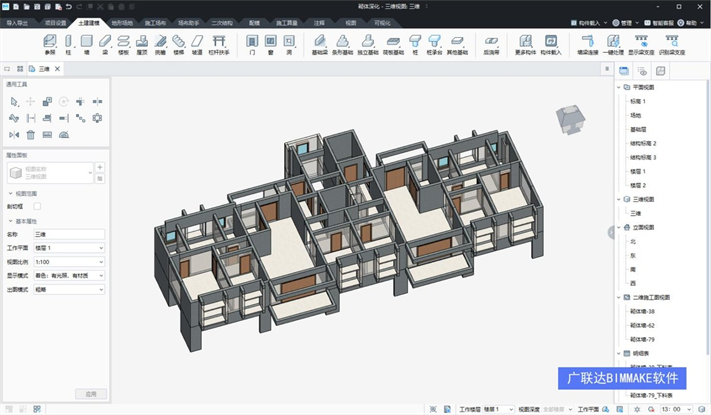Click the sun lighting icon in status bar
The width and height of the screenshot is (711, 415).
(637, 409)
